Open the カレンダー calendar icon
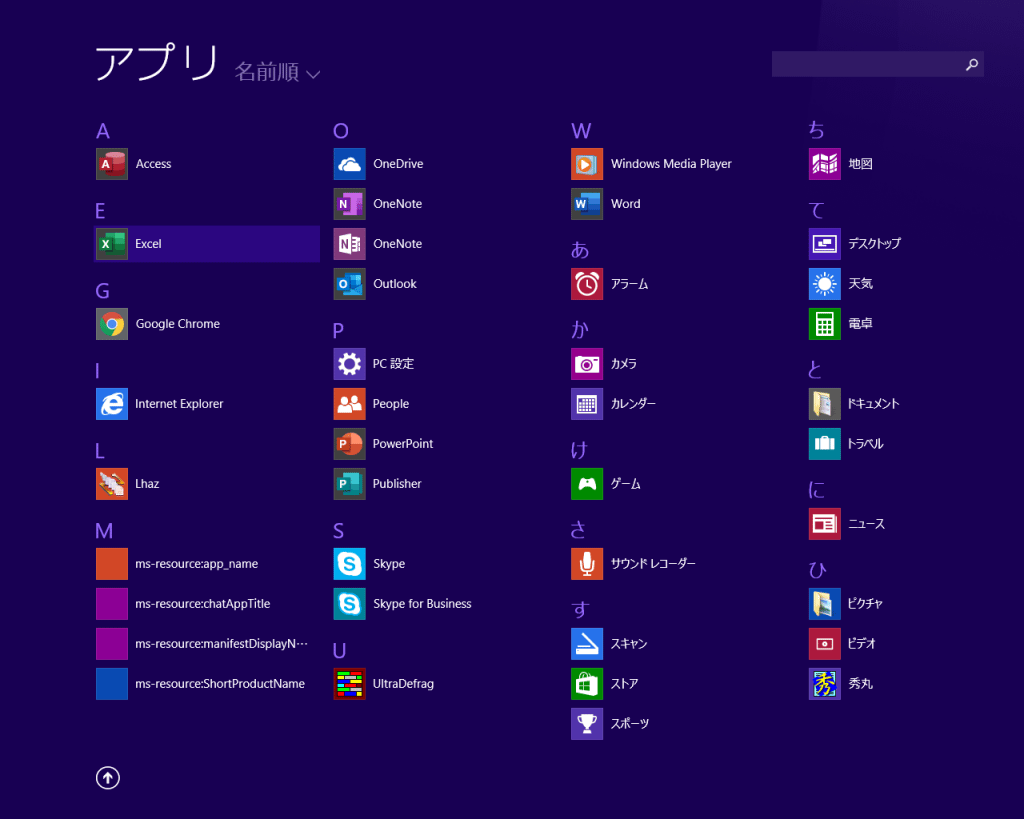1024x819 pixels. 587,404
